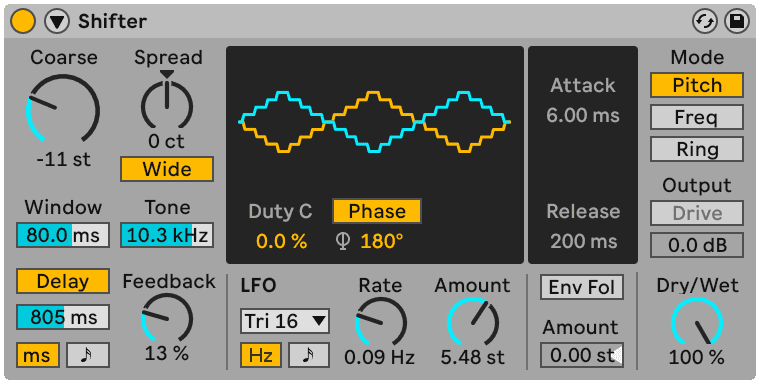The width and height of the screenshot is (760, 384).
Task: Click the Shifter device title
Action: click(x=112, y=21)
